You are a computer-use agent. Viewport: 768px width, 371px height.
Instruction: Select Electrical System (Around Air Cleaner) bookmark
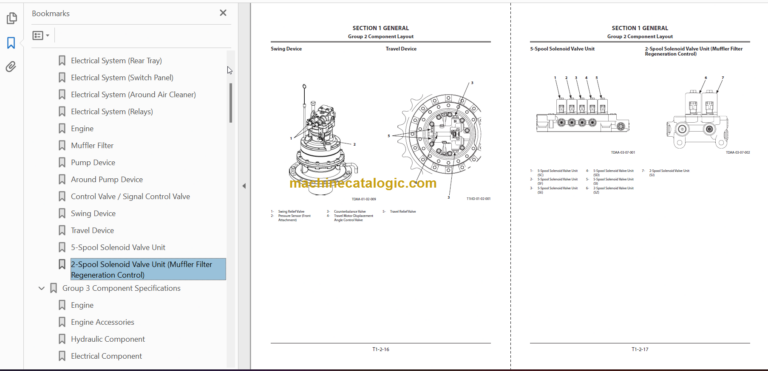[133, 95]
